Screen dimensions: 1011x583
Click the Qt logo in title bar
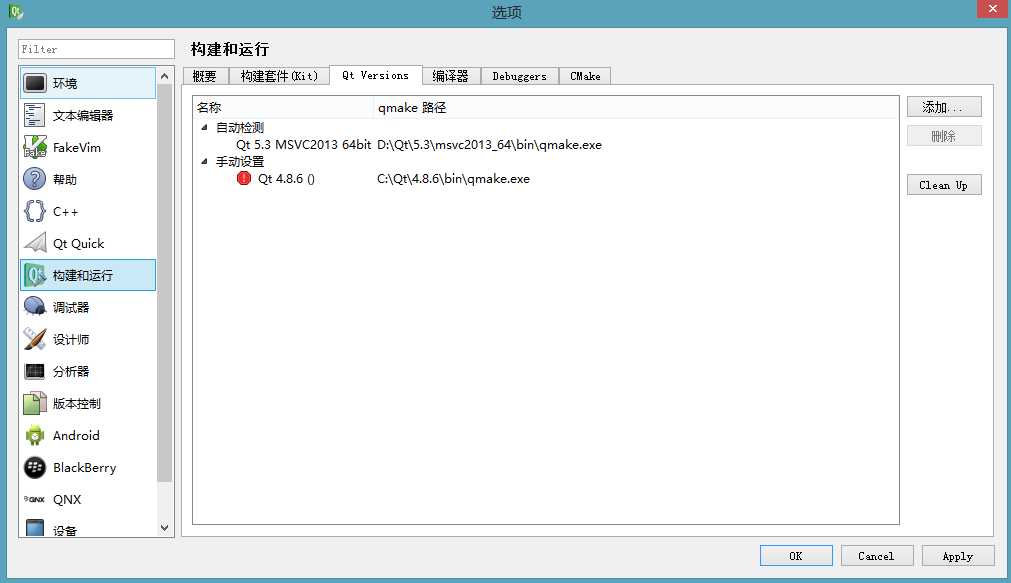click(x=17, y=12)
